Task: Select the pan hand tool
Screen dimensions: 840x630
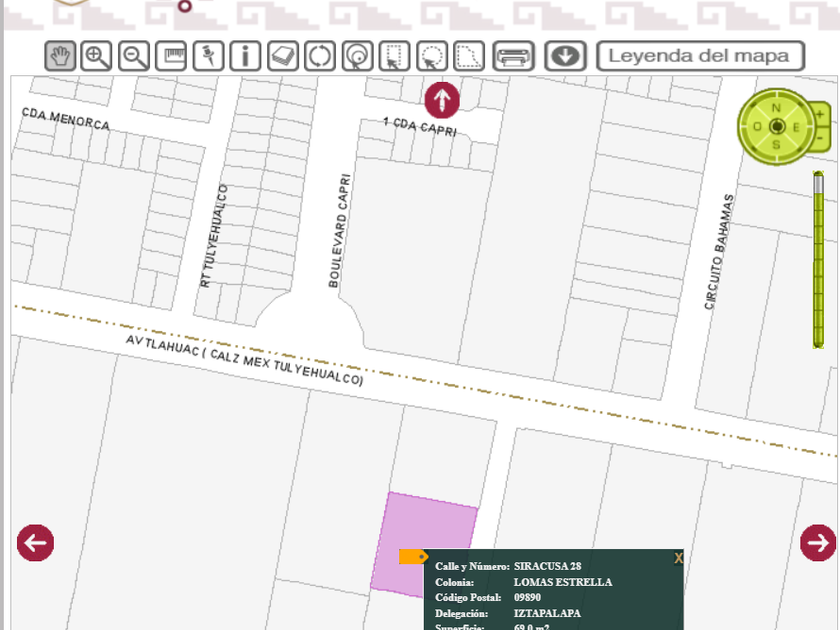Action: coord(61,56)
